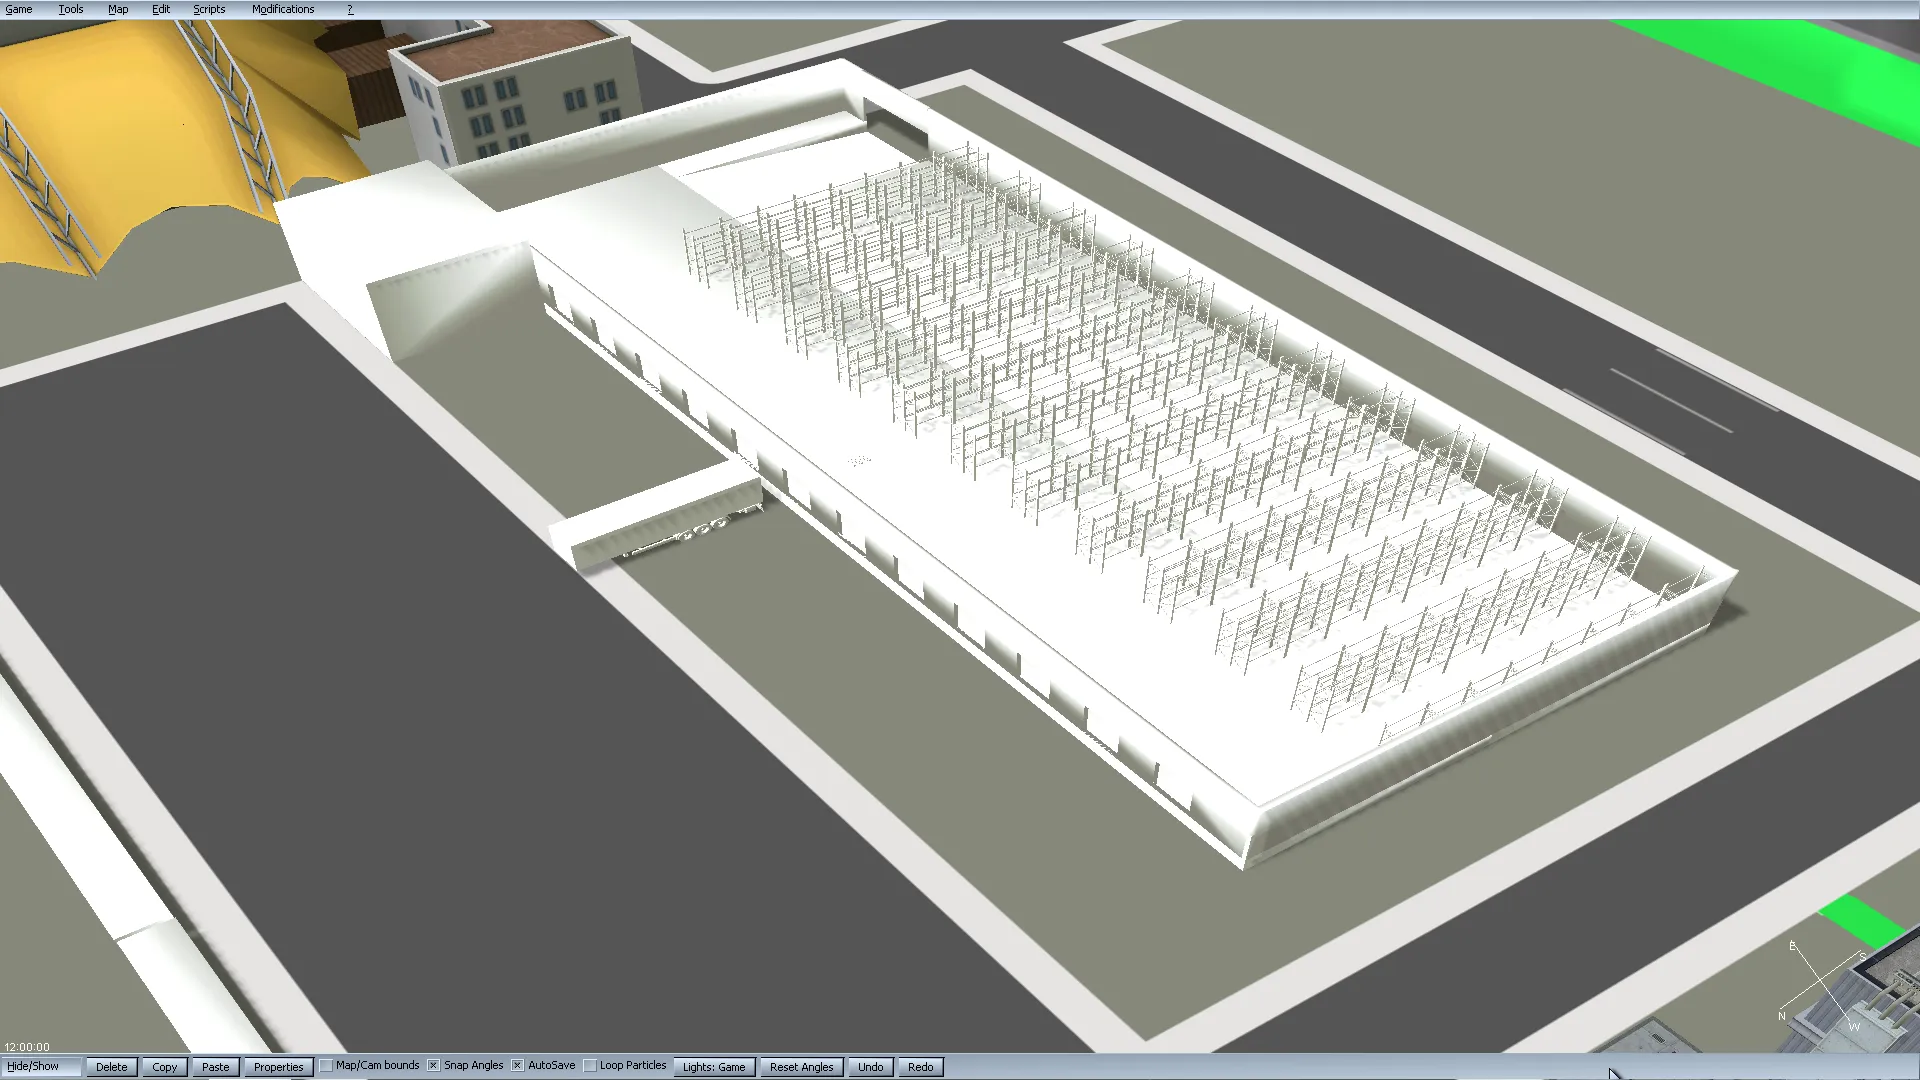Expand the Modifications menu
The width and height of the screenshot is (1920, 1080).
pos(283,9)
